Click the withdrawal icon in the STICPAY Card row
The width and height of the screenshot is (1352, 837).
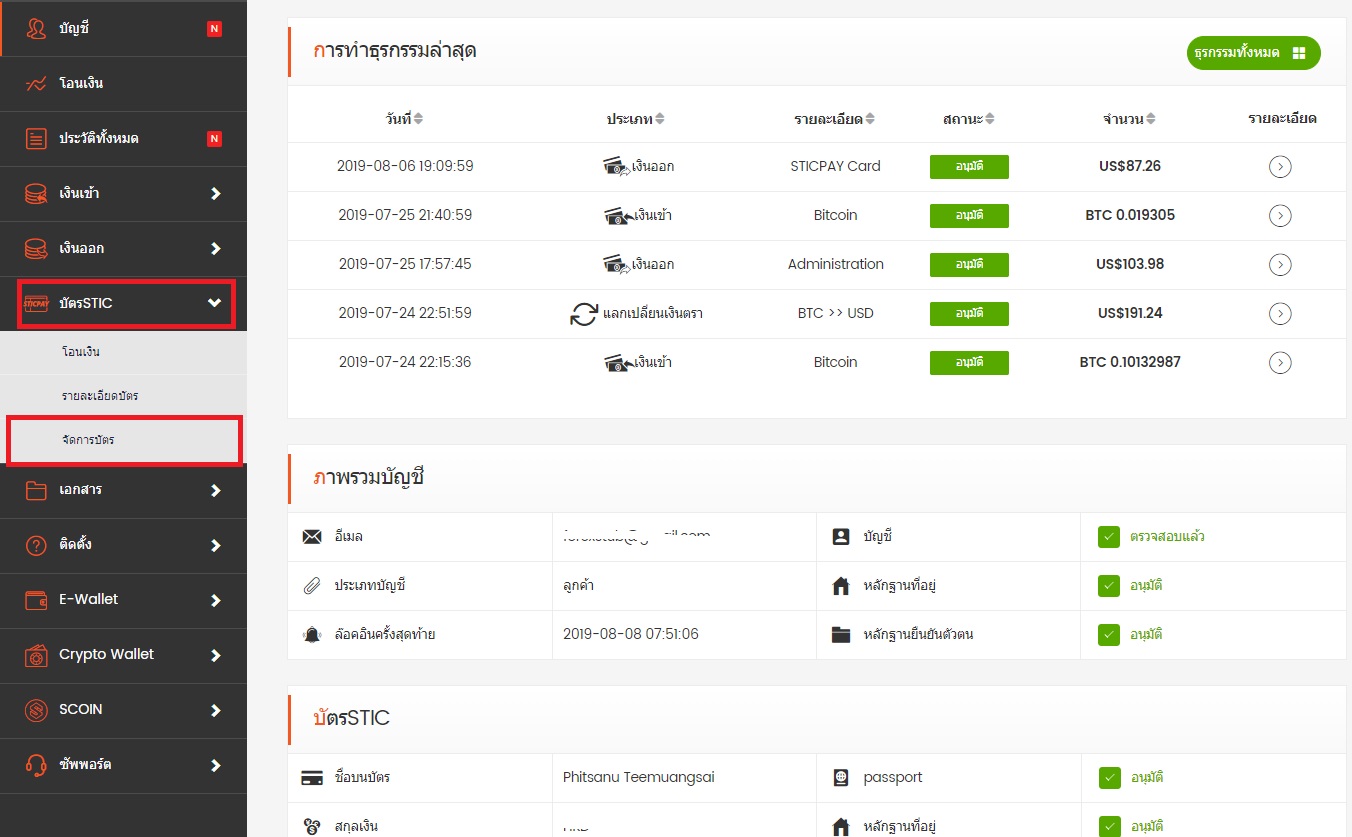617,166
